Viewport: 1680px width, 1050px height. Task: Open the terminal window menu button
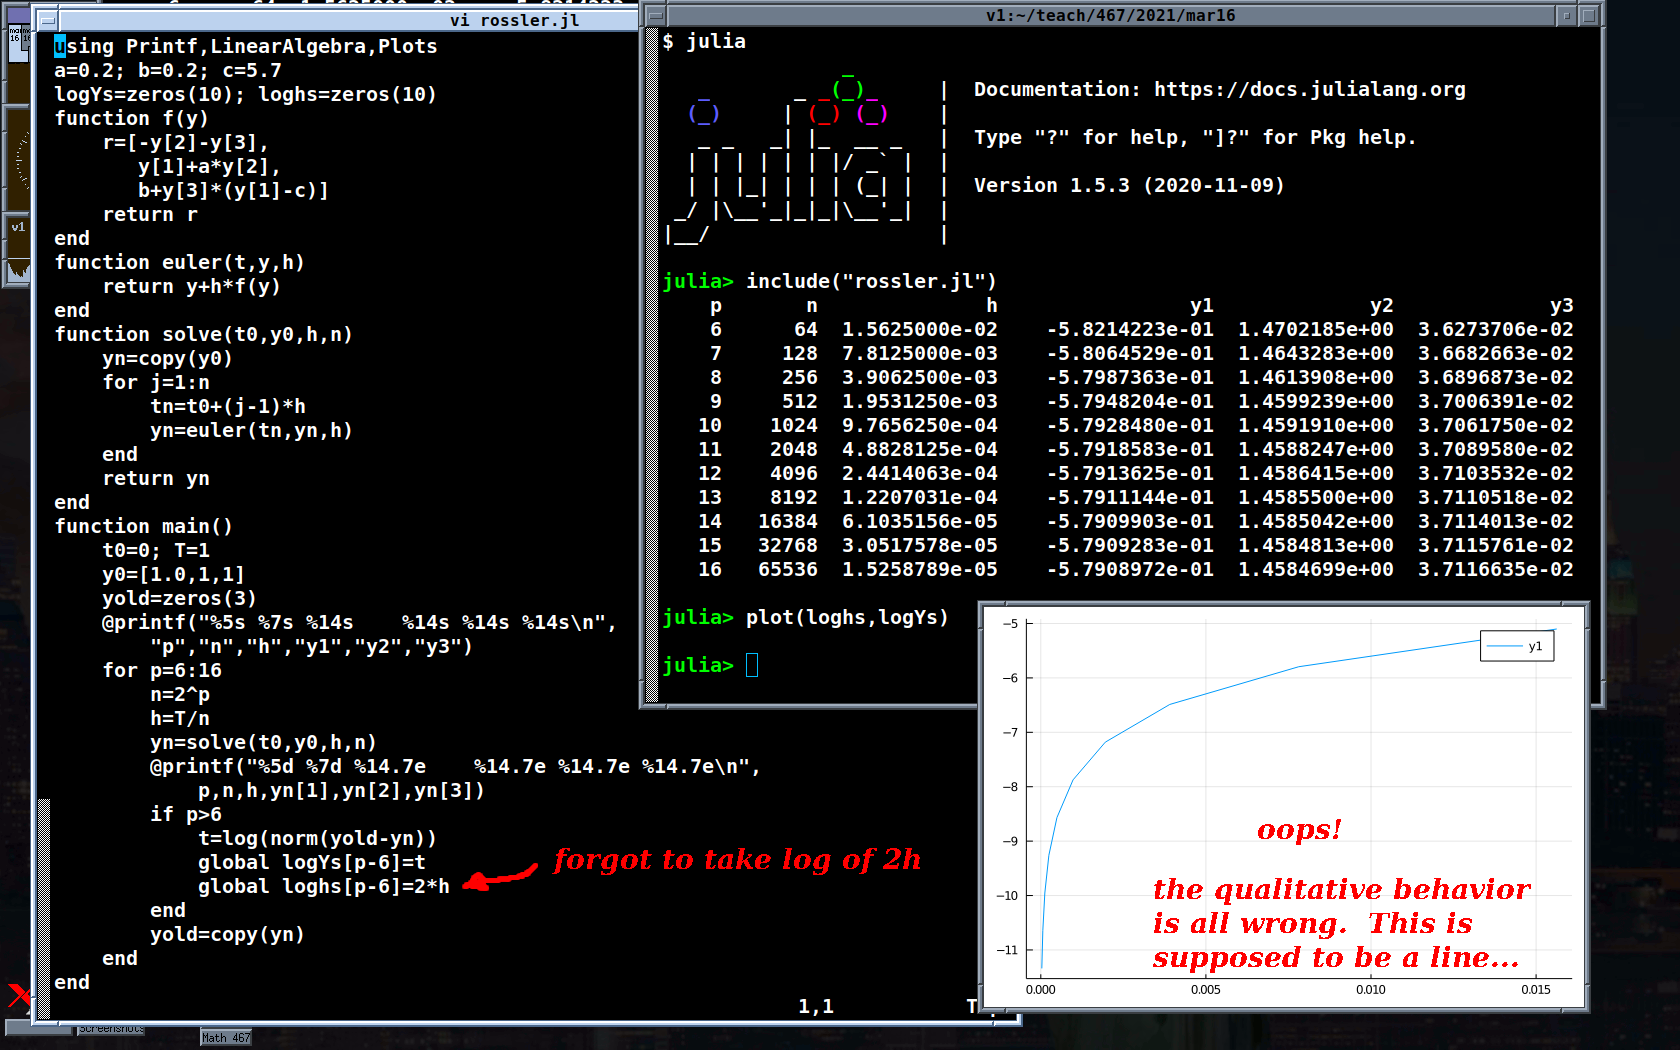pyautogui.click(x=654, y=15)
